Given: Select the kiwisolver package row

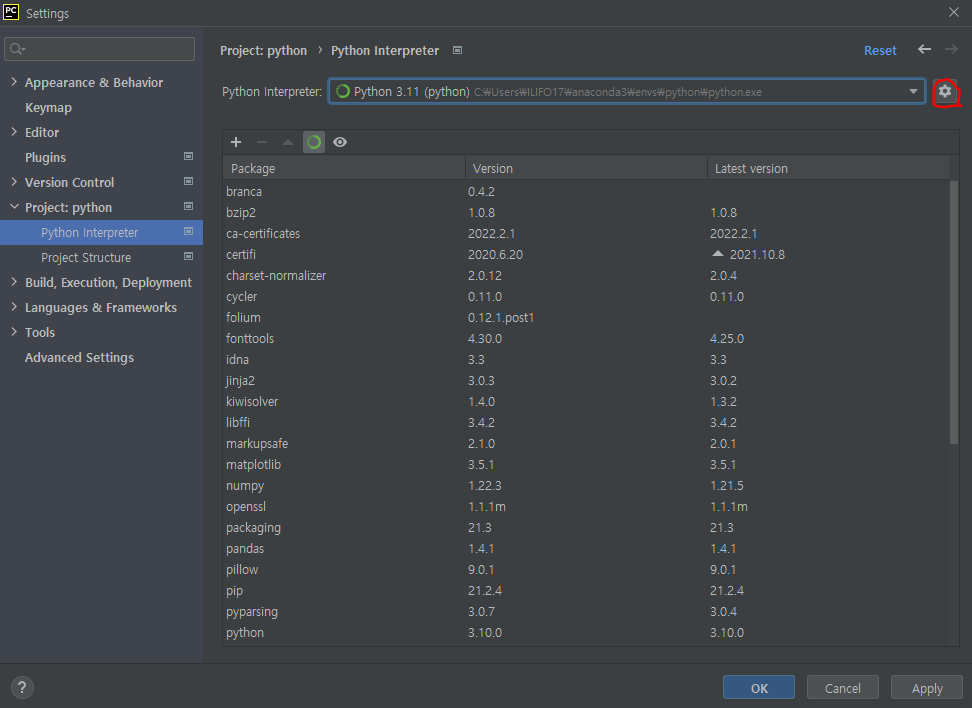Looking at the screenshot, I should [x=586, y=402].
